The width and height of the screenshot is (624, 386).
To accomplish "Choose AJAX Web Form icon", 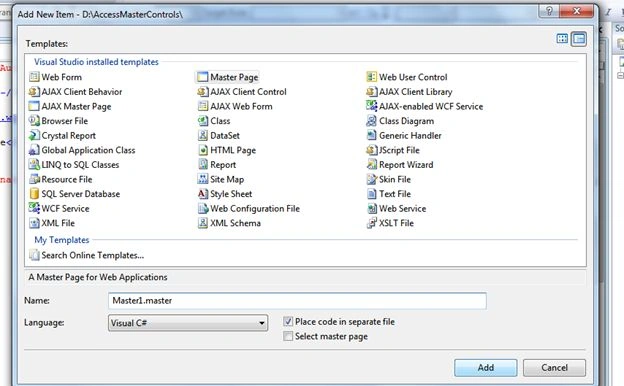I will (203, 106).
